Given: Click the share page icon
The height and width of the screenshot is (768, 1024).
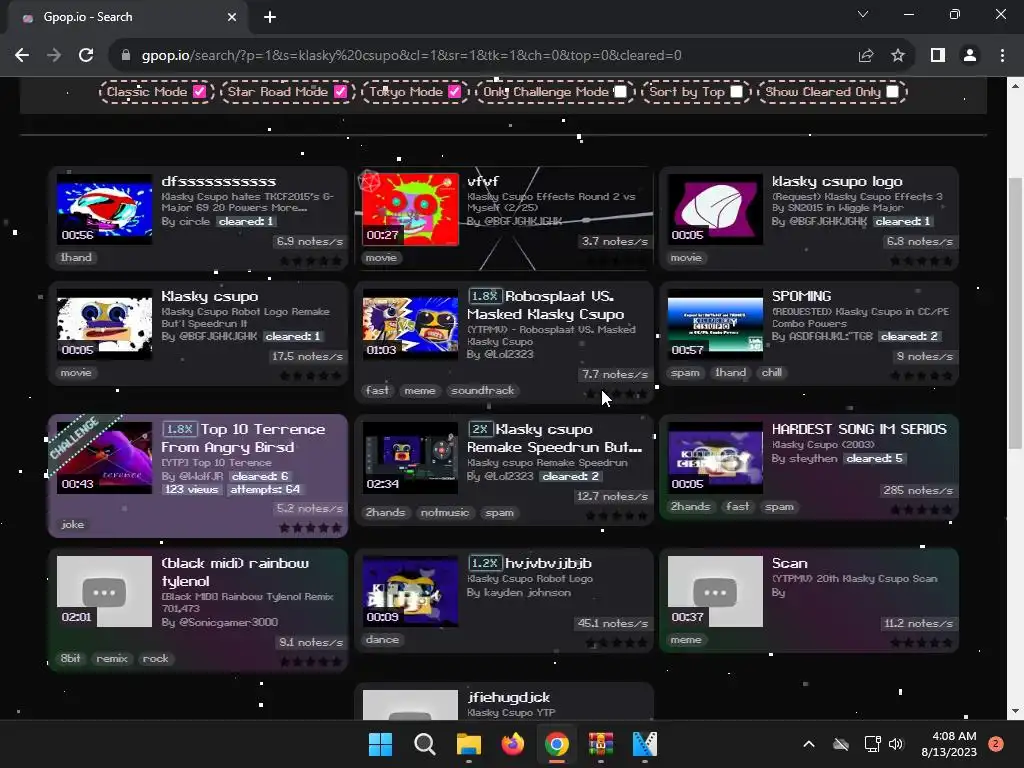Looking at the screenshot, I should tap(866, 56).
